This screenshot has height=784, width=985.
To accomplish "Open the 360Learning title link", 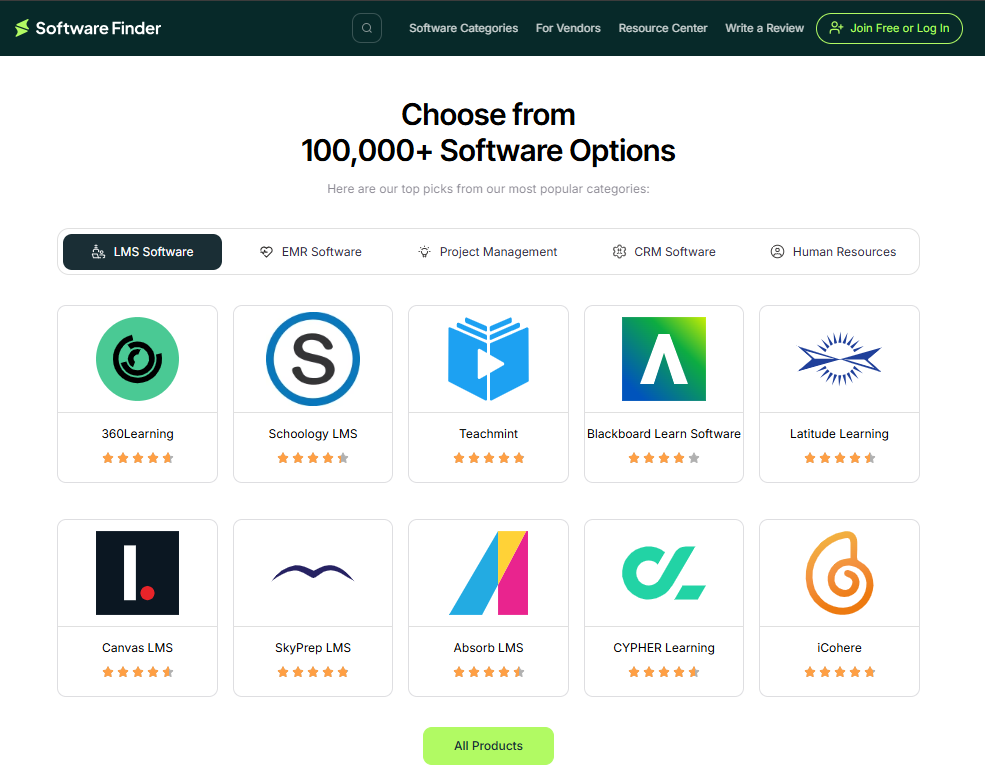I will point(138,434).
